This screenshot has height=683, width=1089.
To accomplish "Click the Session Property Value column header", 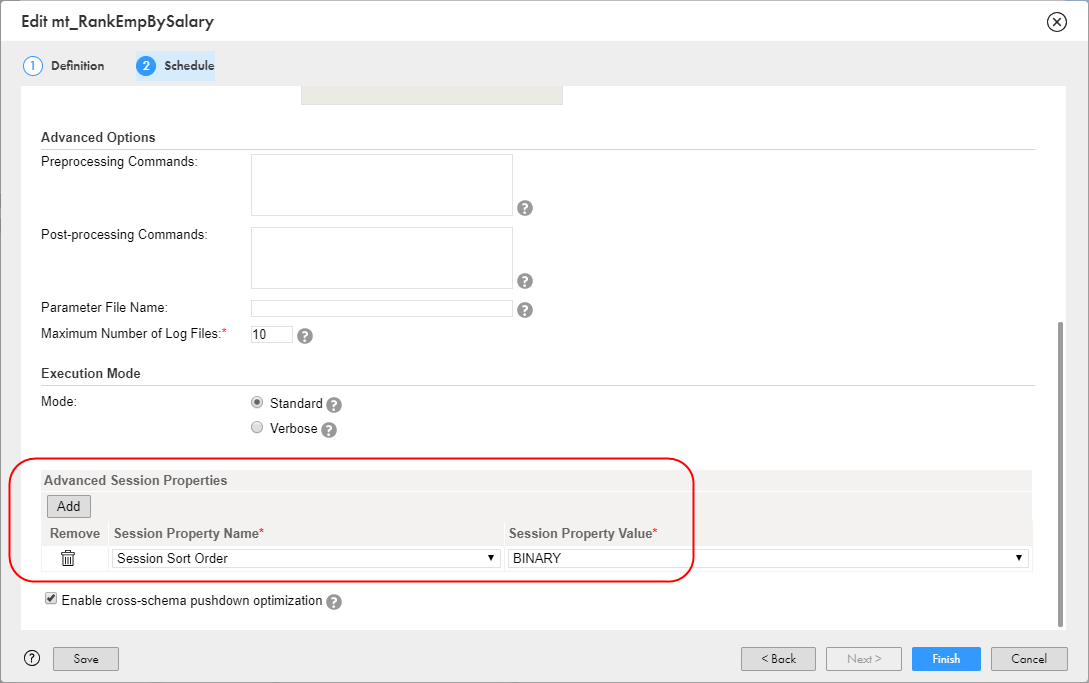I will [x=583, y=534].
